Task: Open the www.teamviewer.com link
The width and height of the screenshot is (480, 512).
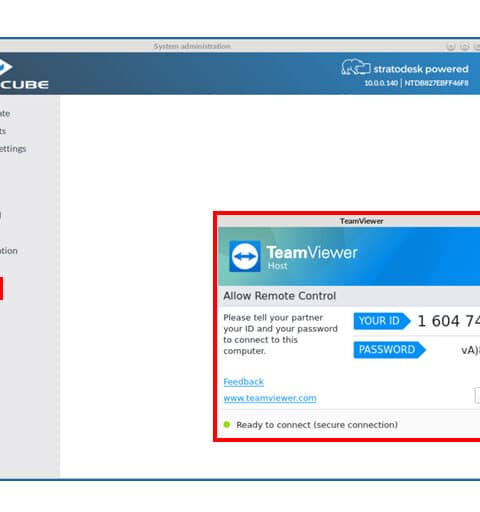Action: [x=270, y=398]
